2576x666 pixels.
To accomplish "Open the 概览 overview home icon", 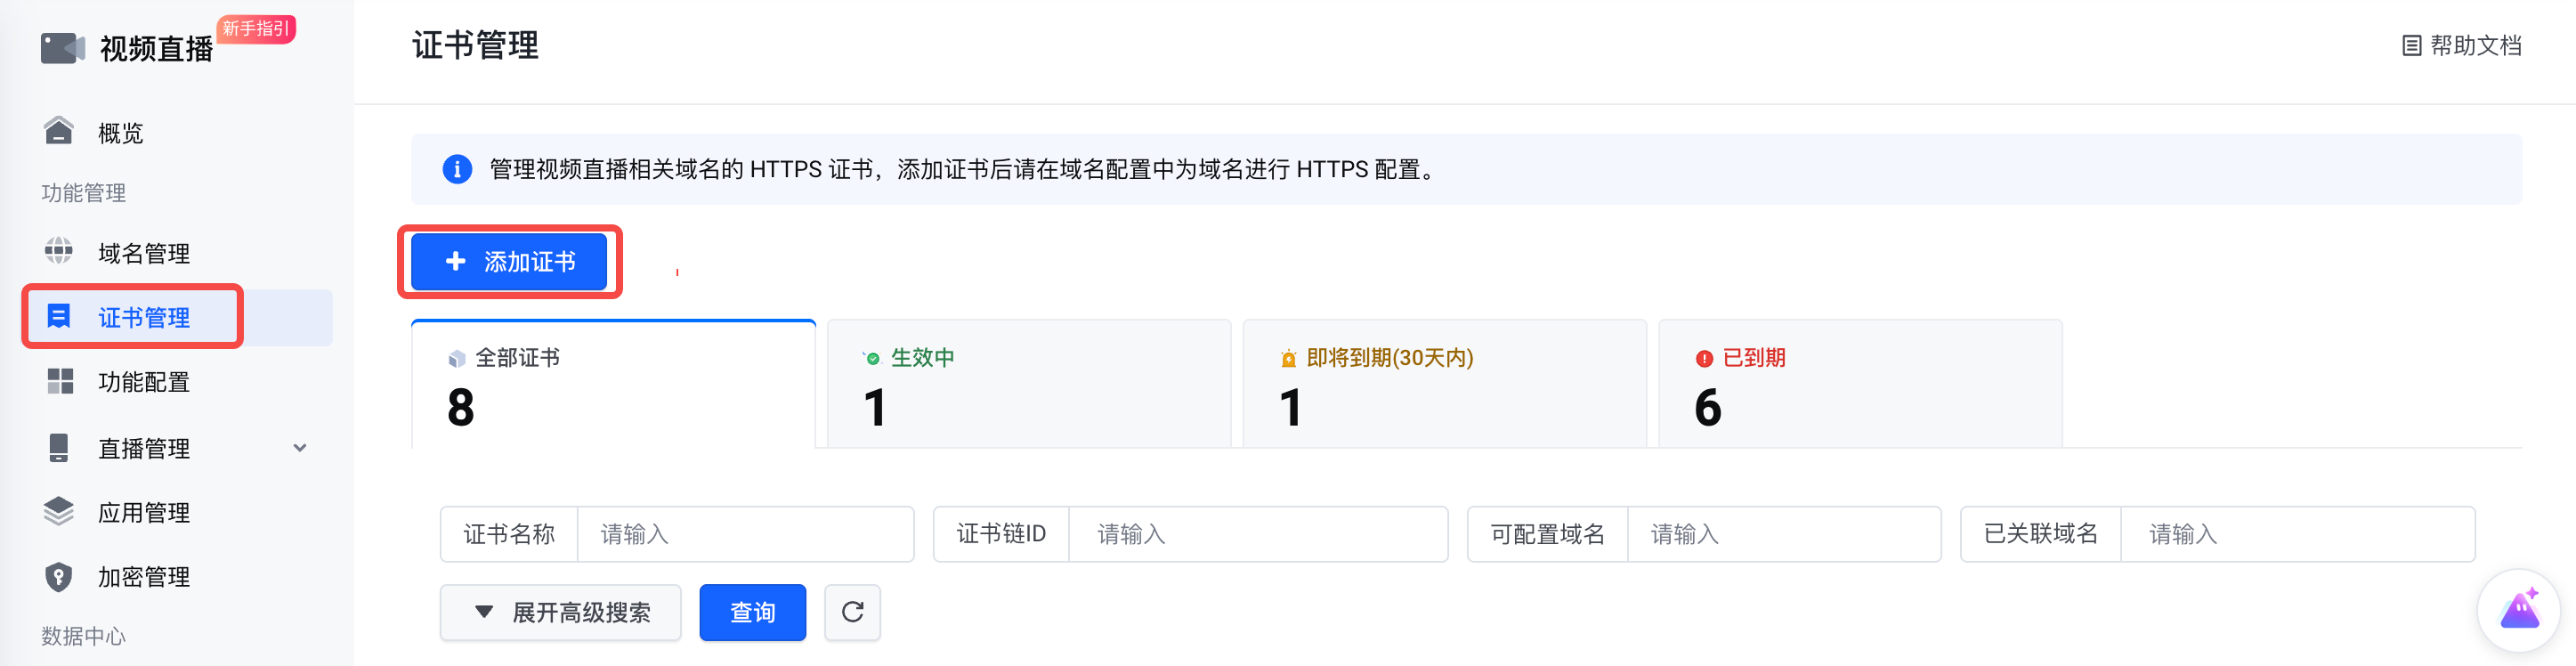I will [x=59, y=132].
